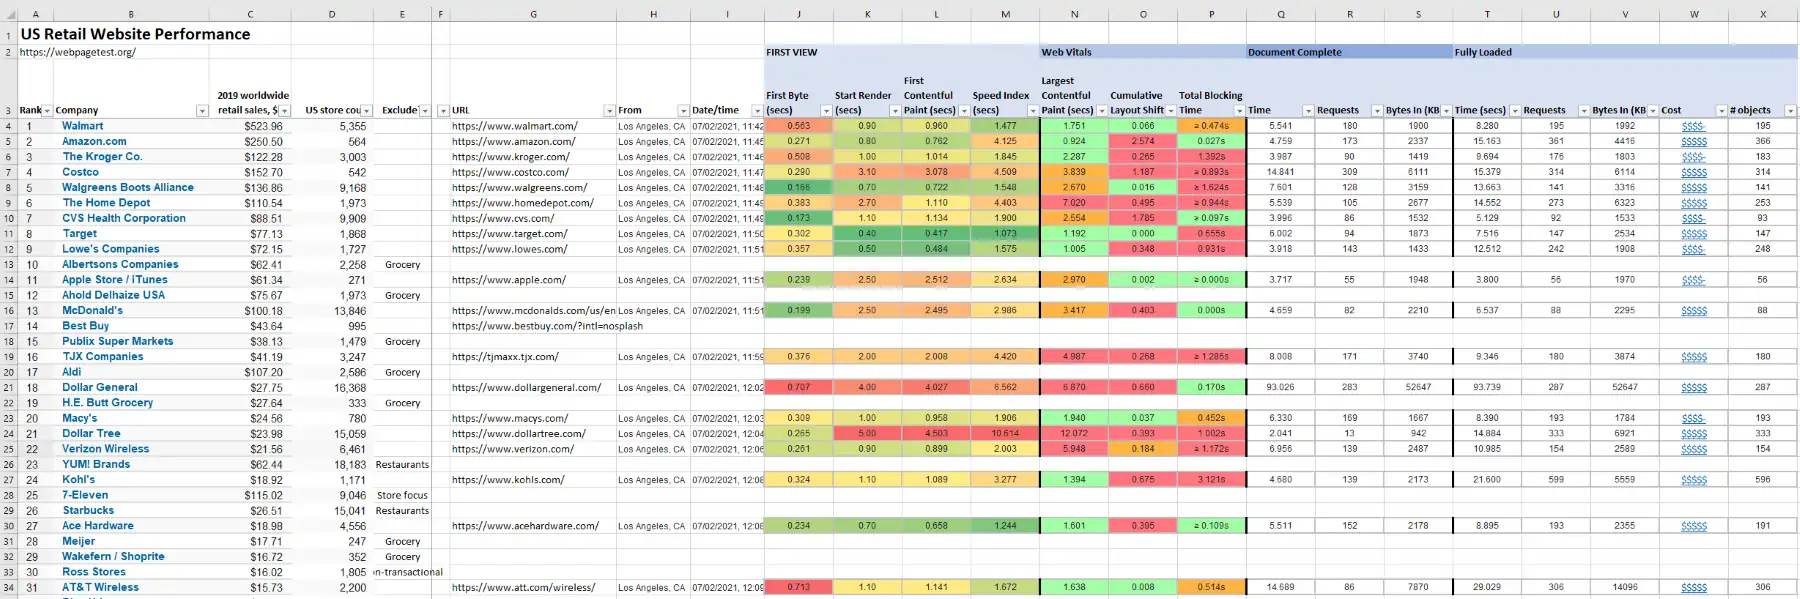The width and height of the screenshot is (1800, 599).
Task: Select row header 10
Action: pyautogui.click(x=9, y=218)
